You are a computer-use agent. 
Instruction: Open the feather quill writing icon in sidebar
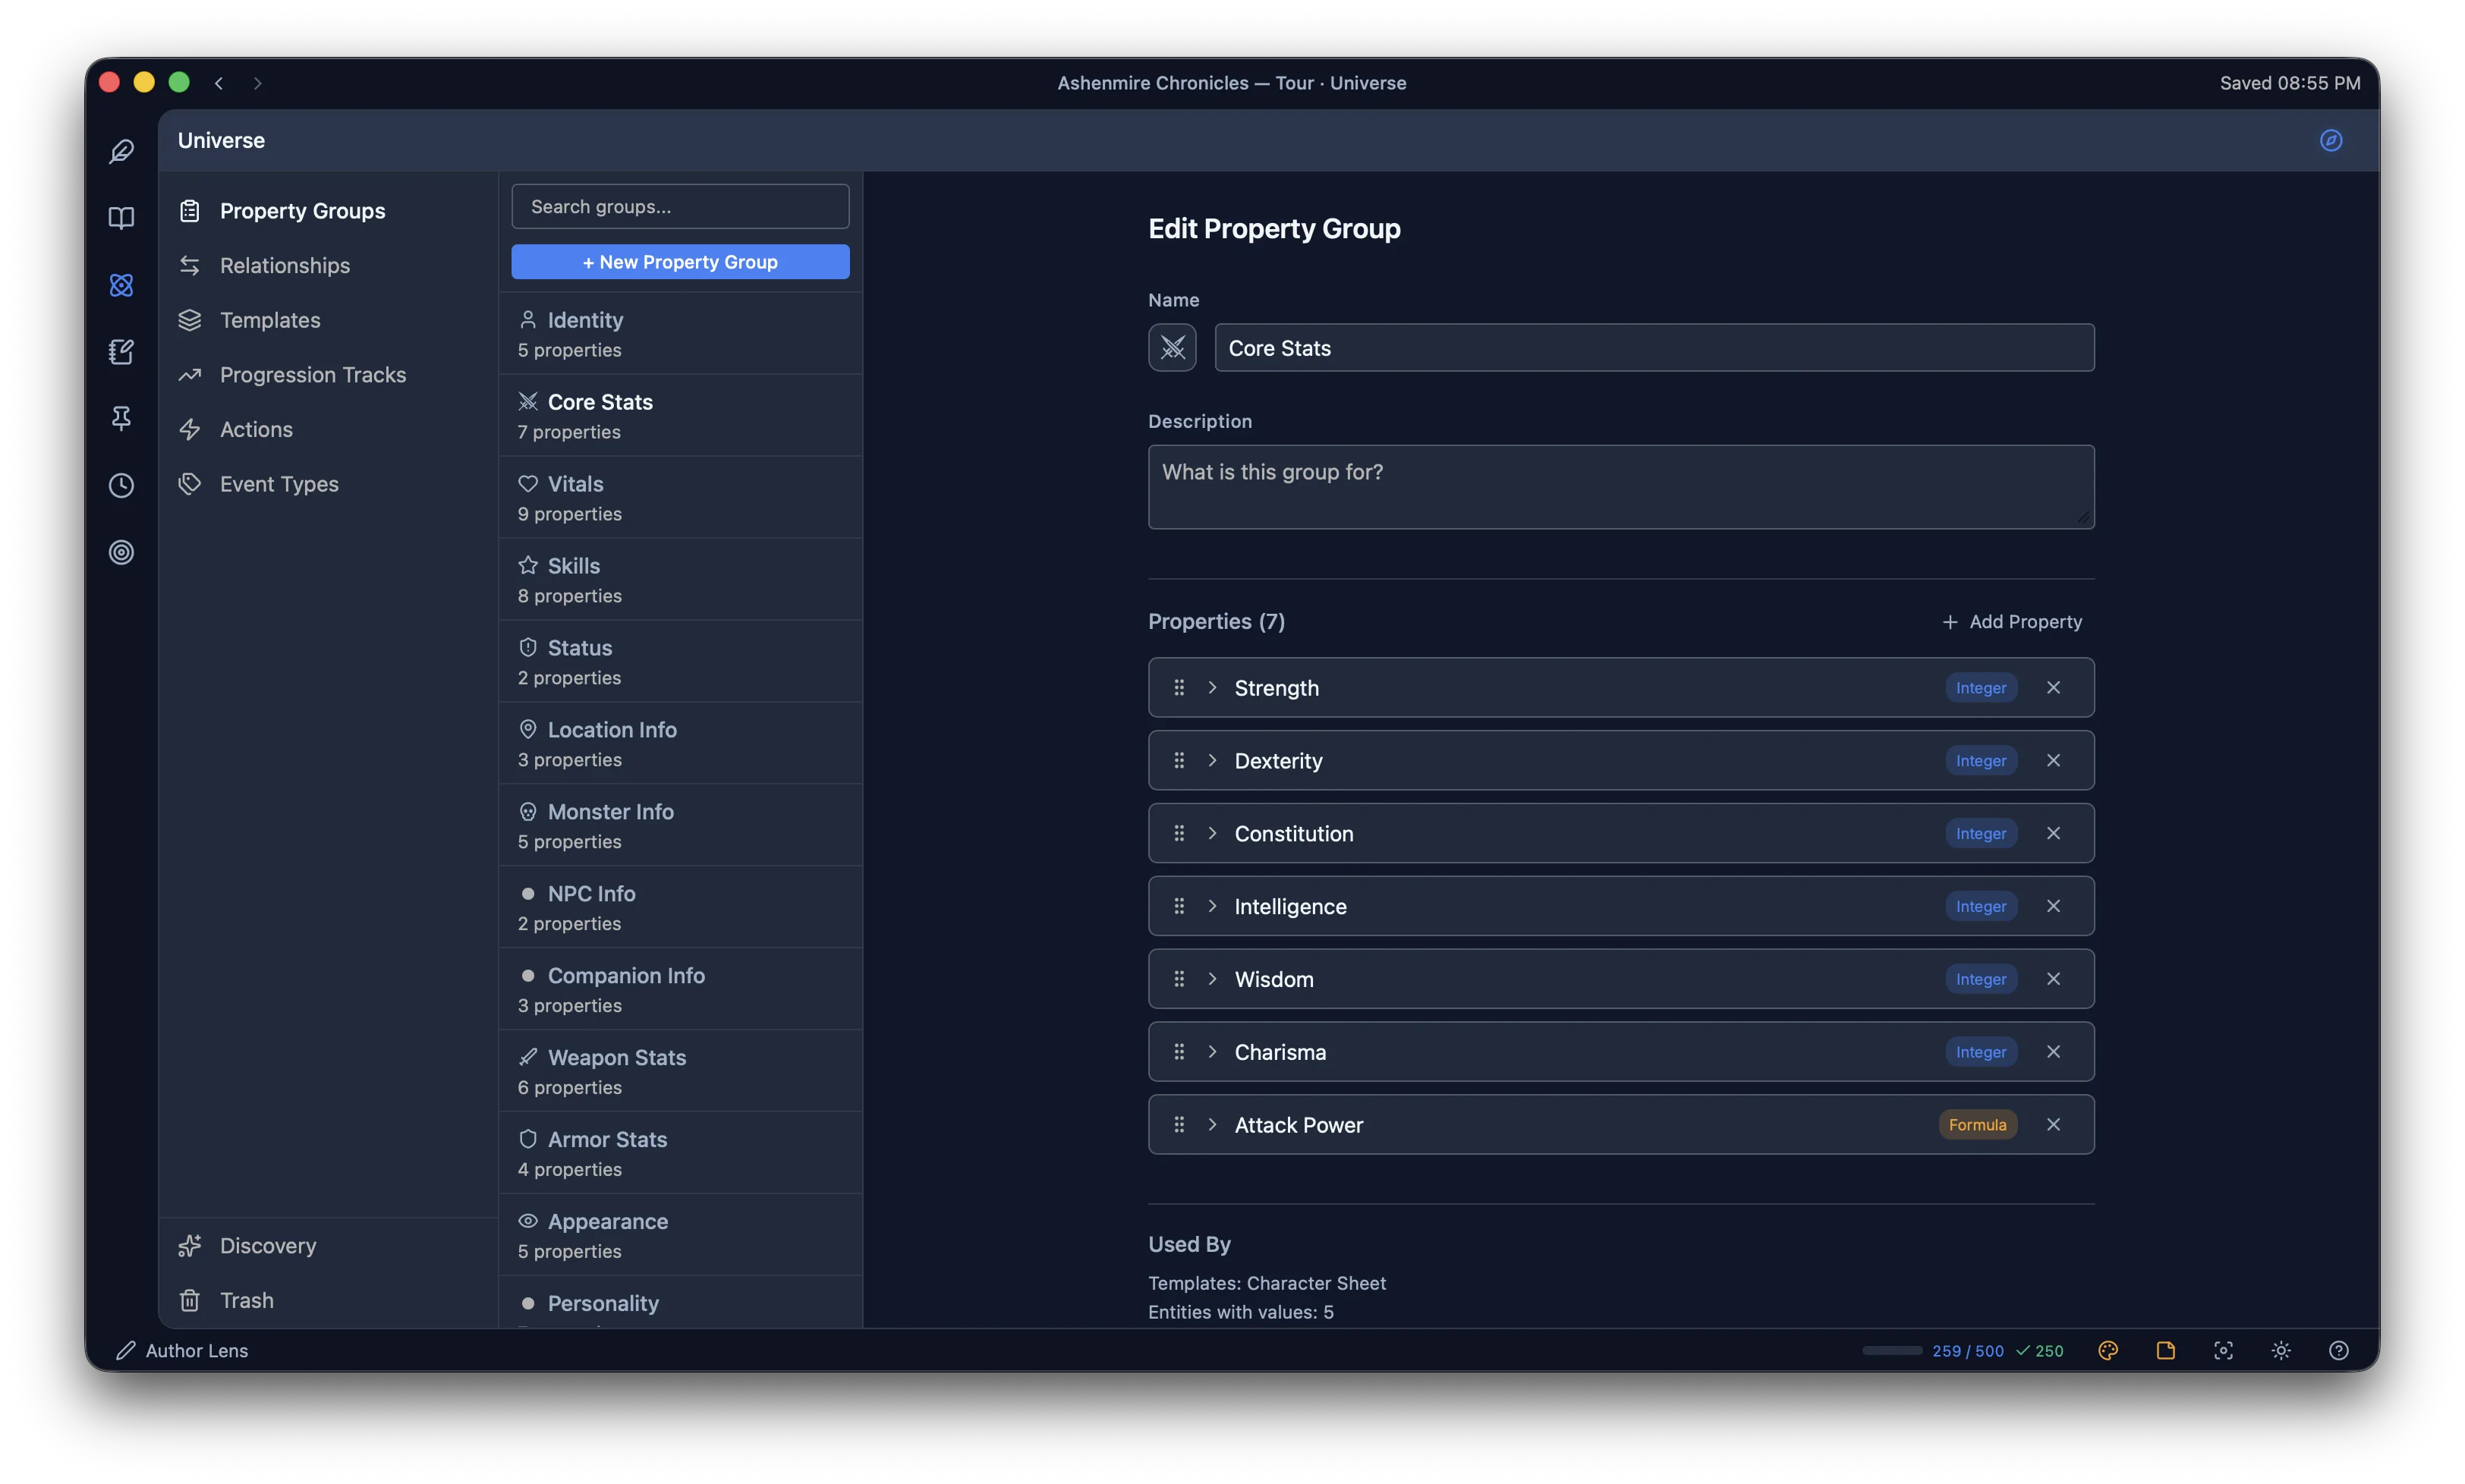(x=121, y=151)
